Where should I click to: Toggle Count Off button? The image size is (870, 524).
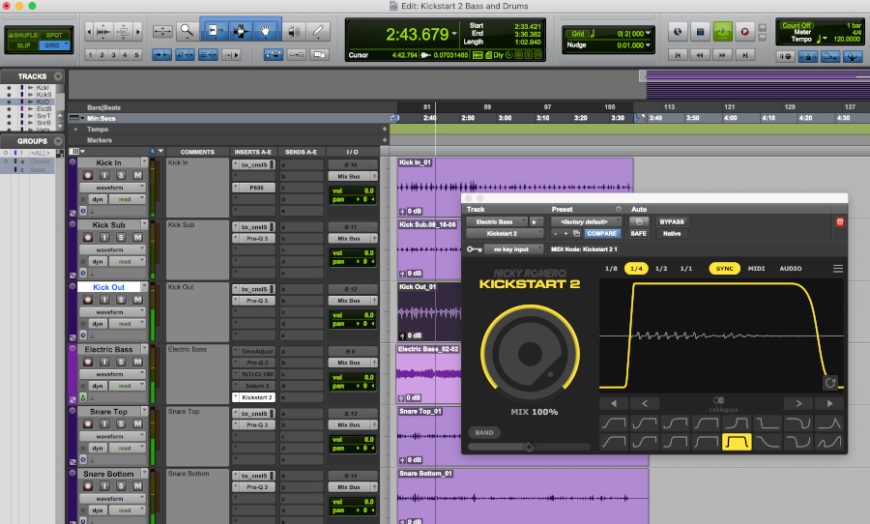pyautogui.click(x=797, y=26)
